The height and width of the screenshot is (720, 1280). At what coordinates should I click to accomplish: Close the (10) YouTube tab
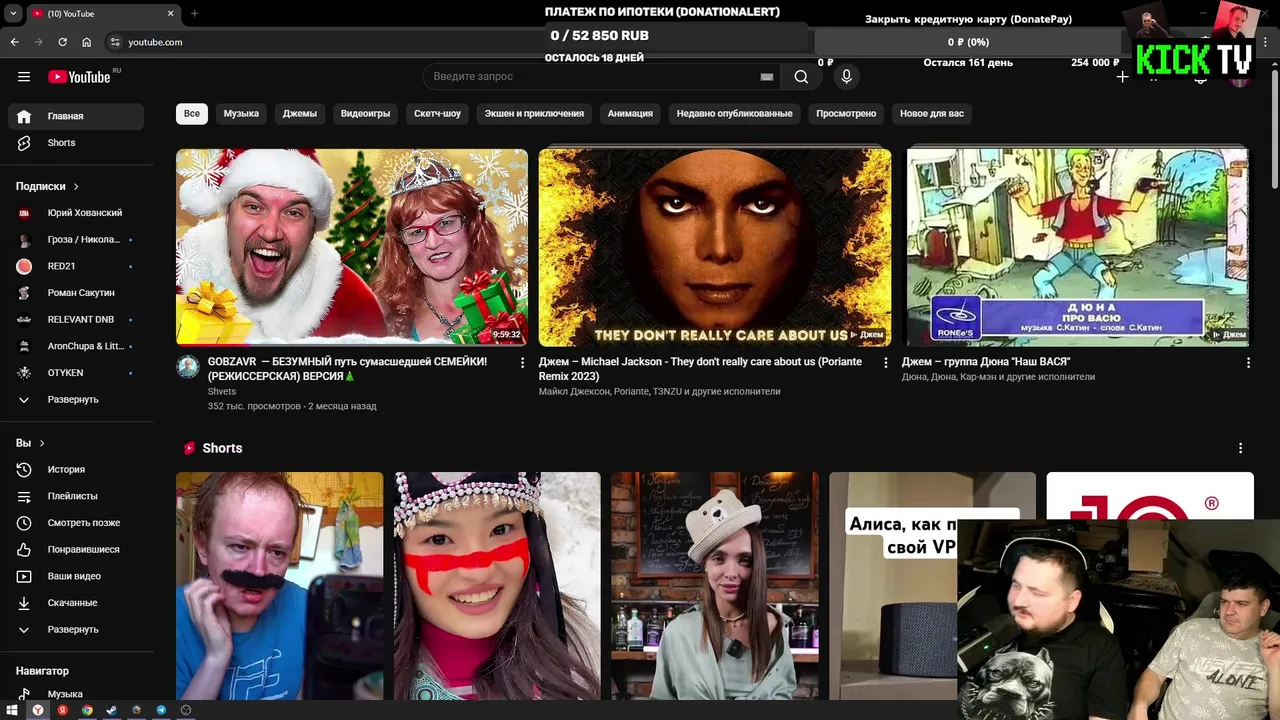pos(170,14)
